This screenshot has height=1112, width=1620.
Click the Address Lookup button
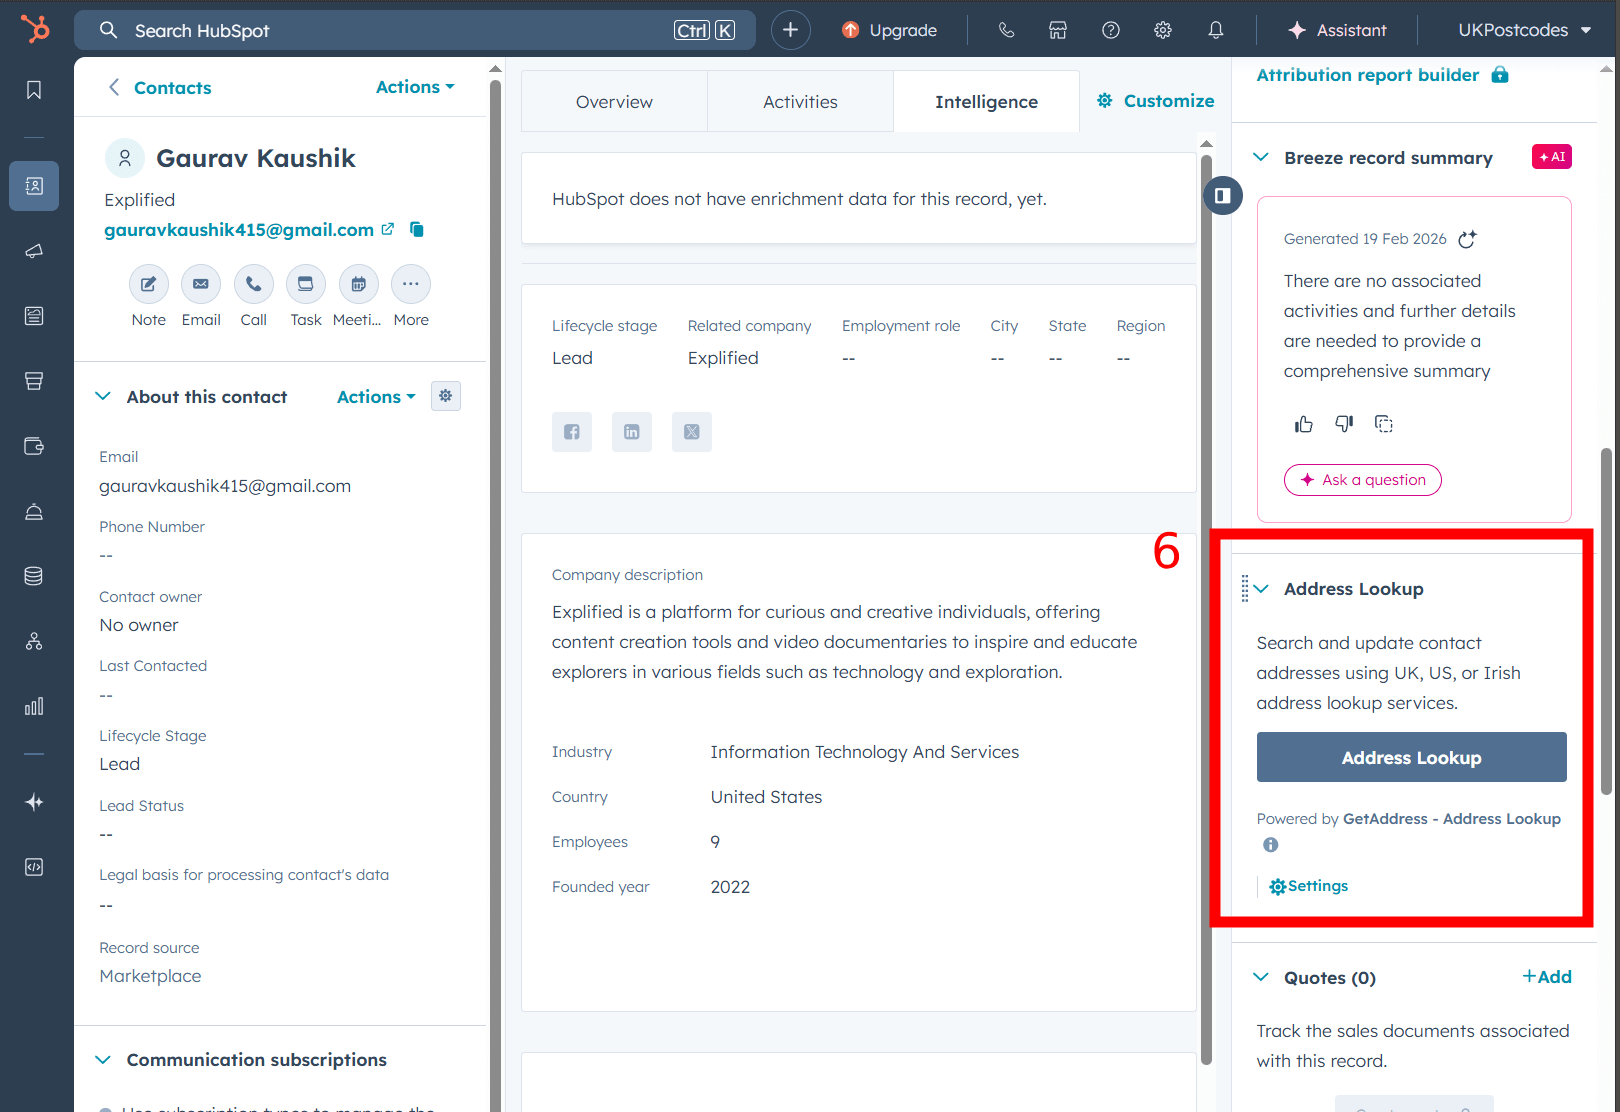(x=1411, y=757)
